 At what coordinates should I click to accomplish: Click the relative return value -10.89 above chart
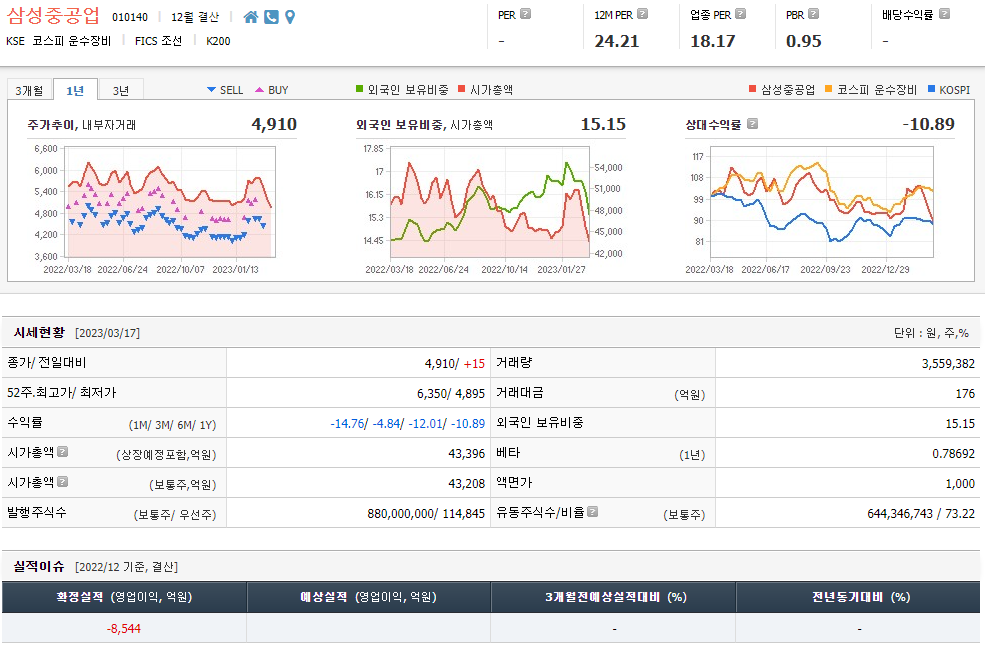928,124
